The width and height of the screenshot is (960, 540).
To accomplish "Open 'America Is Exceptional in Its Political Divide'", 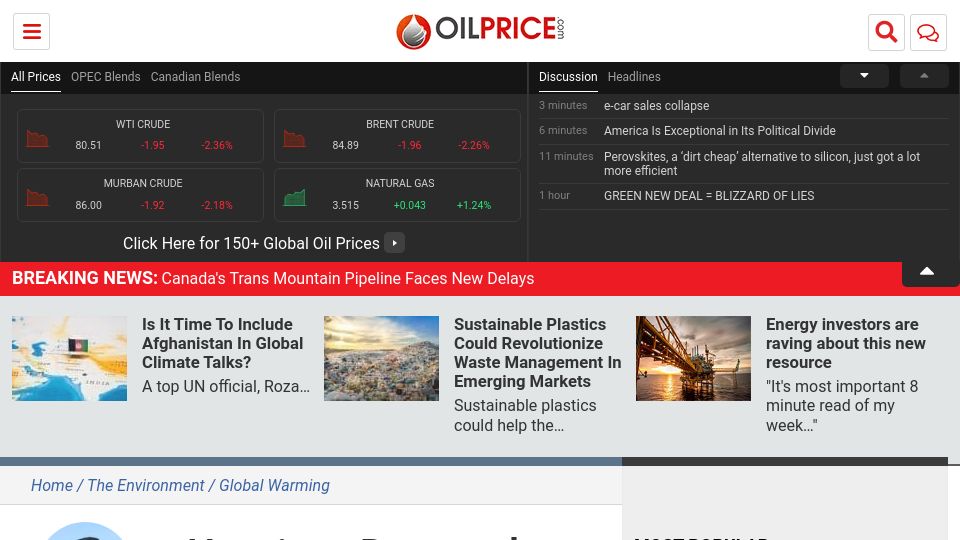I will tap(719, 131).
